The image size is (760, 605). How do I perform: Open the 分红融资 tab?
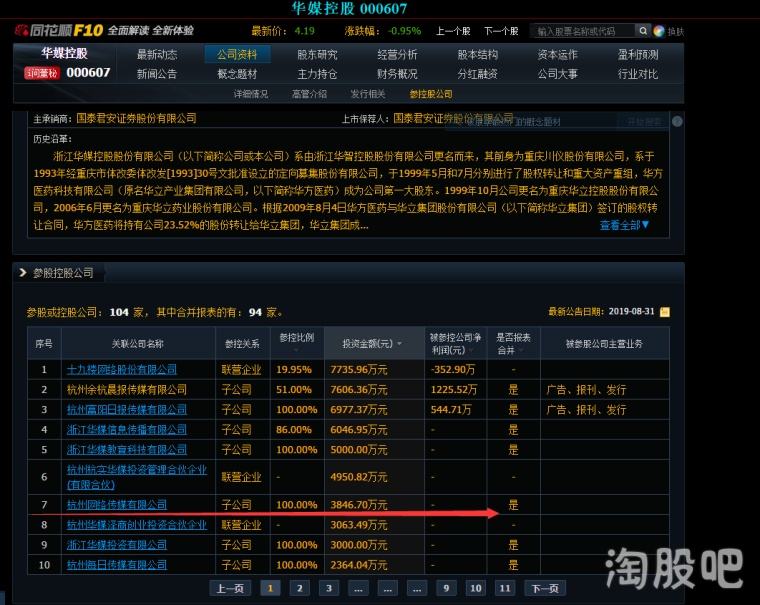(x=477, y=74)
